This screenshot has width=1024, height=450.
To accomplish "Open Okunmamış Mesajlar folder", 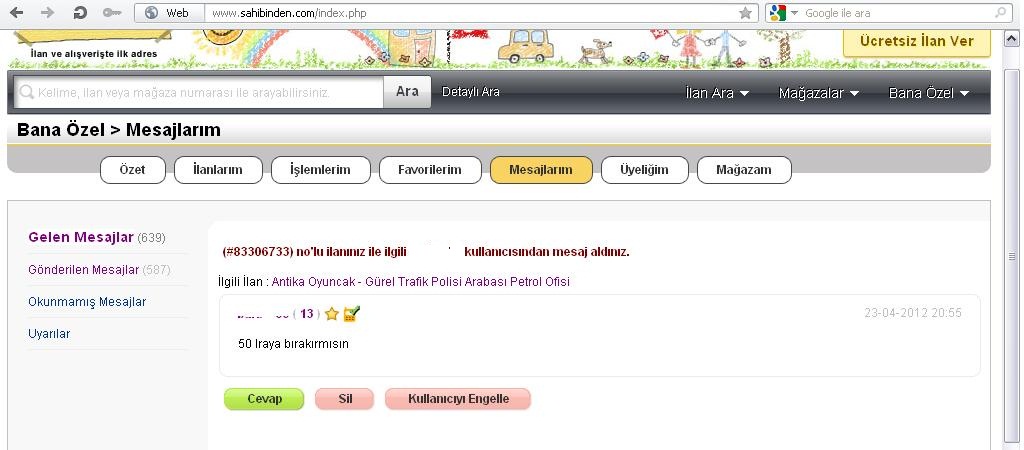I will [x=87, y=302].
